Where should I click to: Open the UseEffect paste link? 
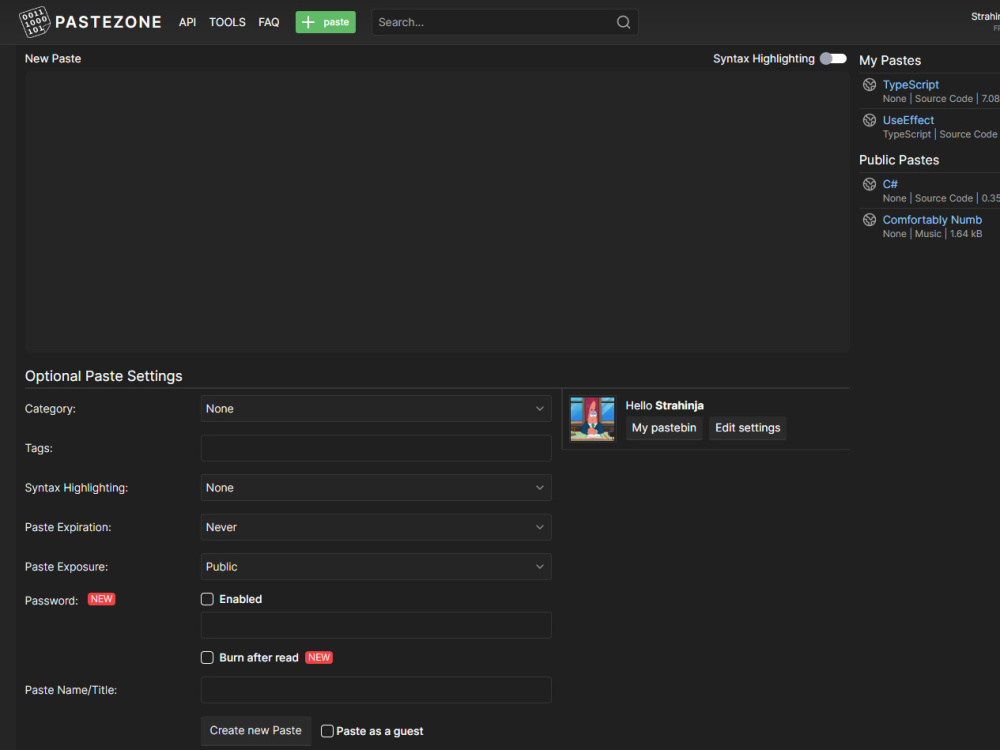pyautogui.click(x=908, y=120)
